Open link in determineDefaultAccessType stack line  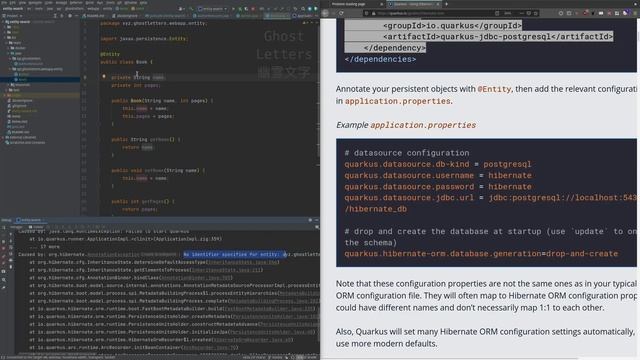pos(242,262)
